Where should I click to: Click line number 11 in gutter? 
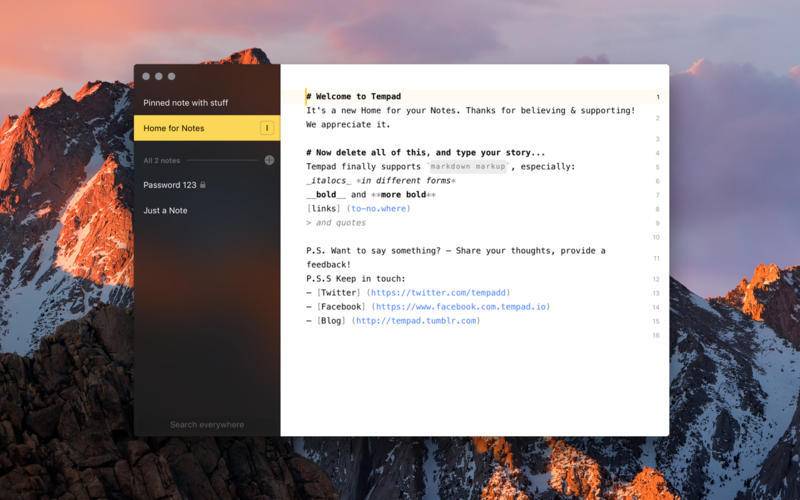657,258
